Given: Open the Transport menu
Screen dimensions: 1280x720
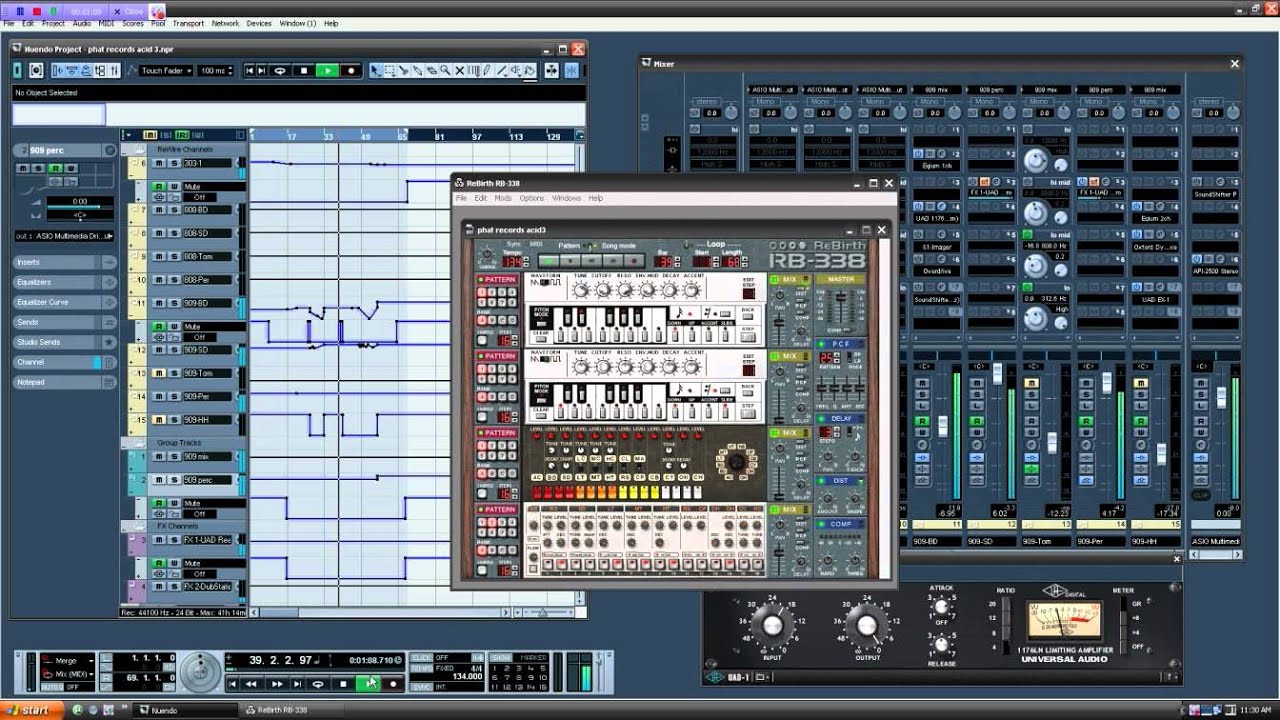Looking at the screenshot, I should (188, 23).
